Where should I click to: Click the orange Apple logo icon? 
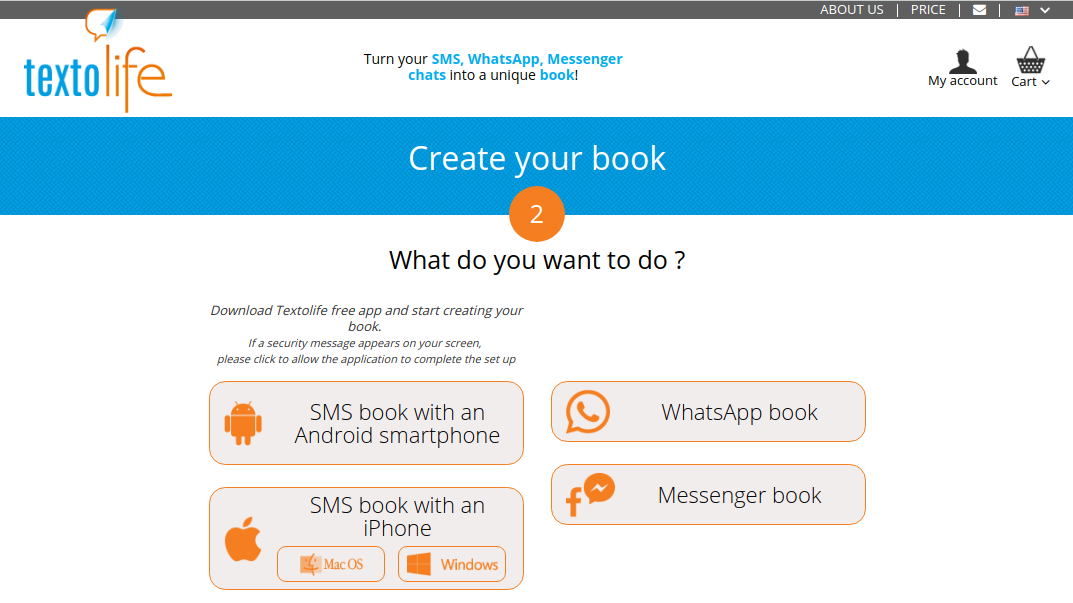point(243,540)
